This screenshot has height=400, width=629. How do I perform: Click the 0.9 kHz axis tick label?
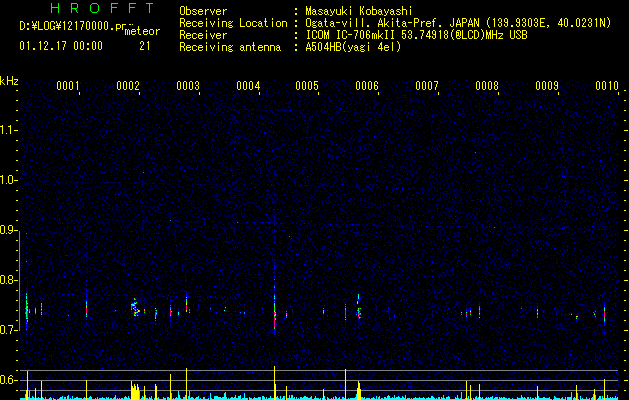(x=7, y=230)
